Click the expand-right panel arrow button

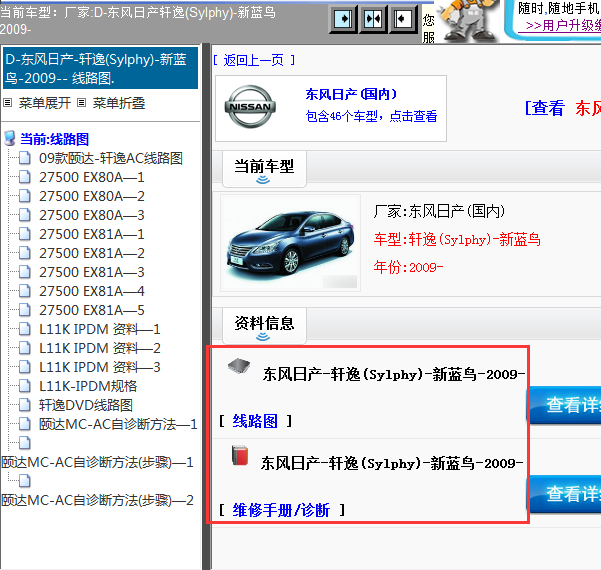click(343, 19)
